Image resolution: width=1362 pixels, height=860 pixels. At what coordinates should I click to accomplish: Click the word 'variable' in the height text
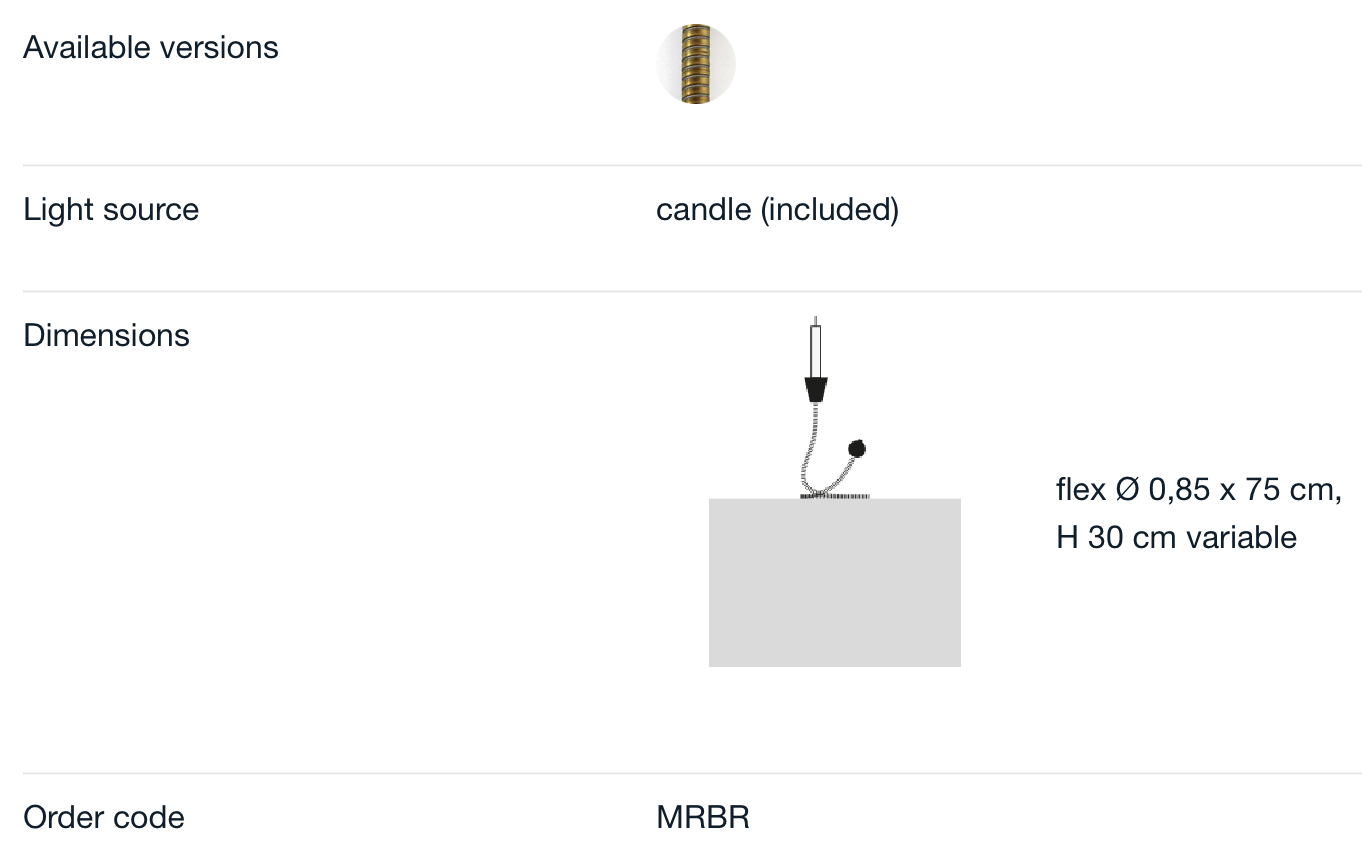(x=1241, y=537)
